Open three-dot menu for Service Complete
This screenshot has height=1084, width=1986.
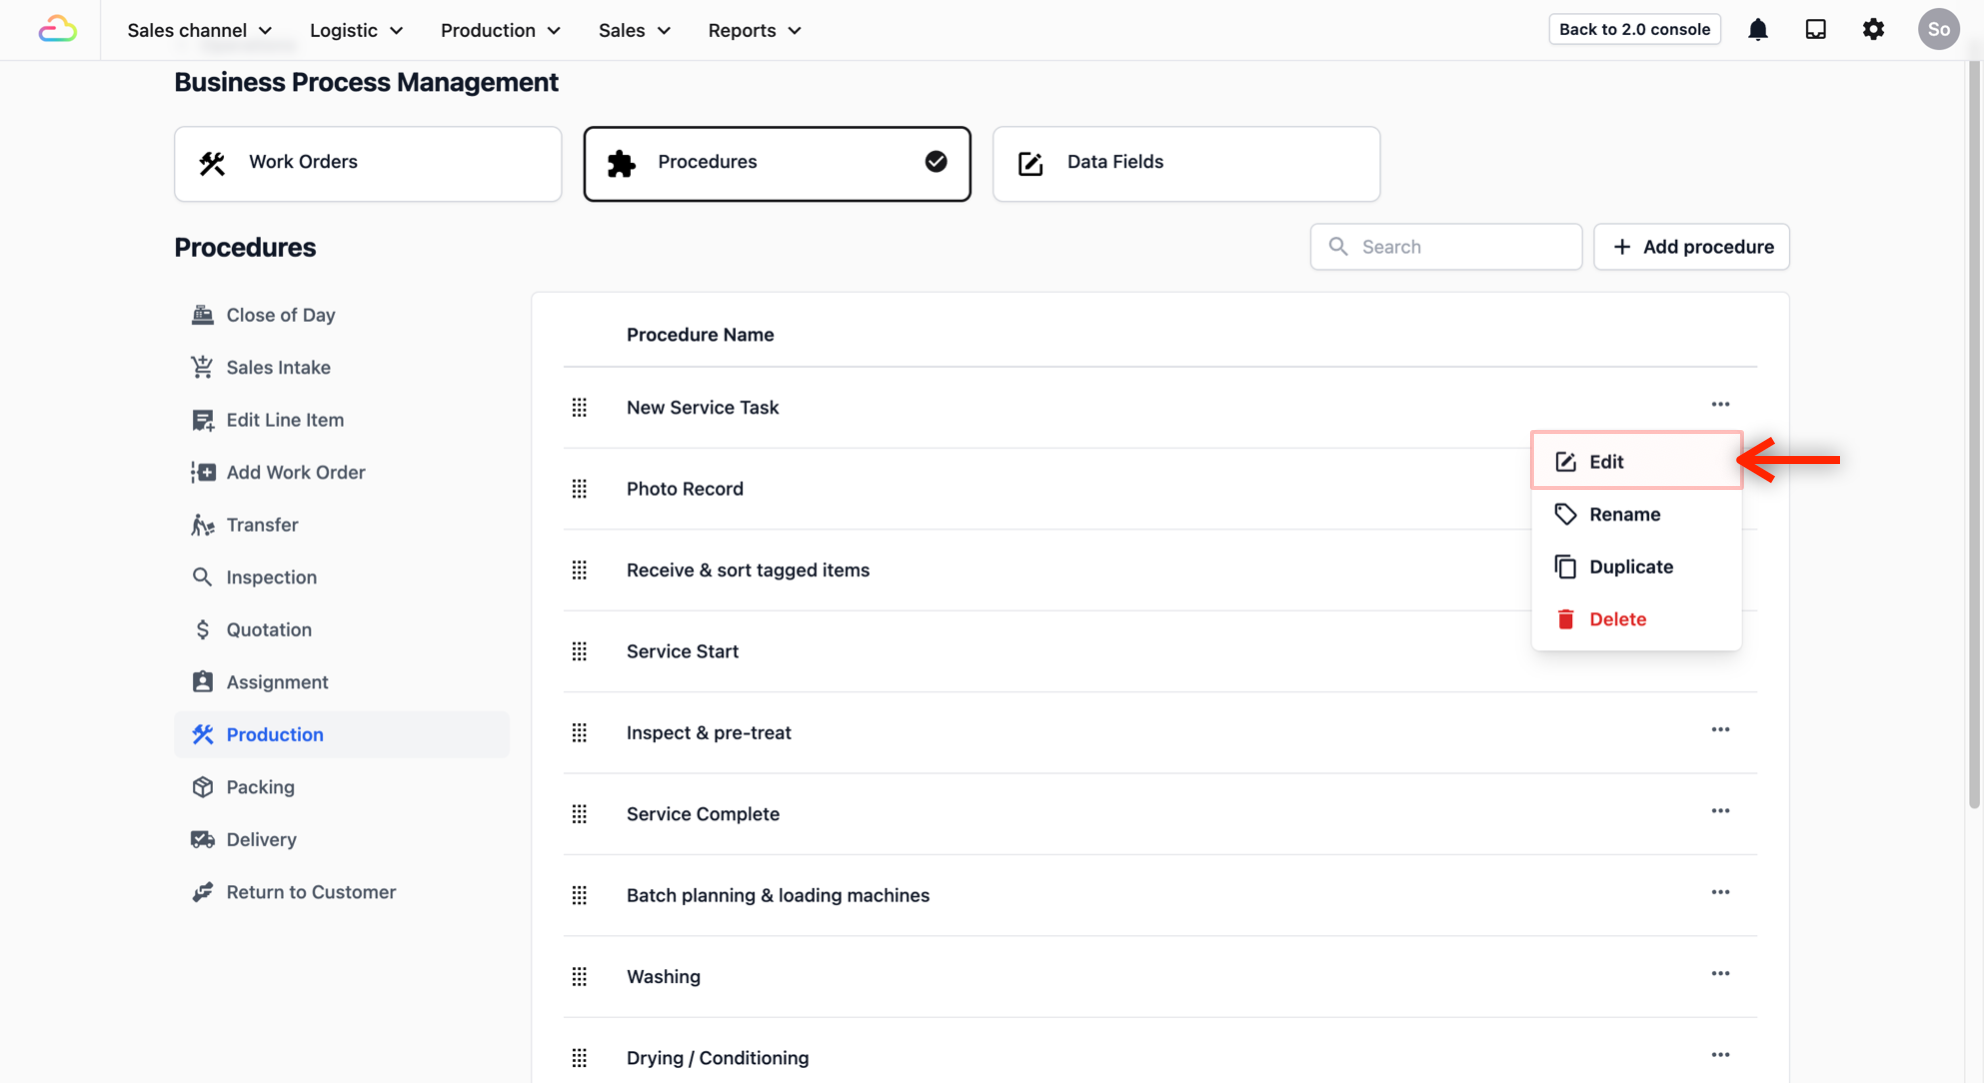pyautogui.click(x=1720, y=811)
